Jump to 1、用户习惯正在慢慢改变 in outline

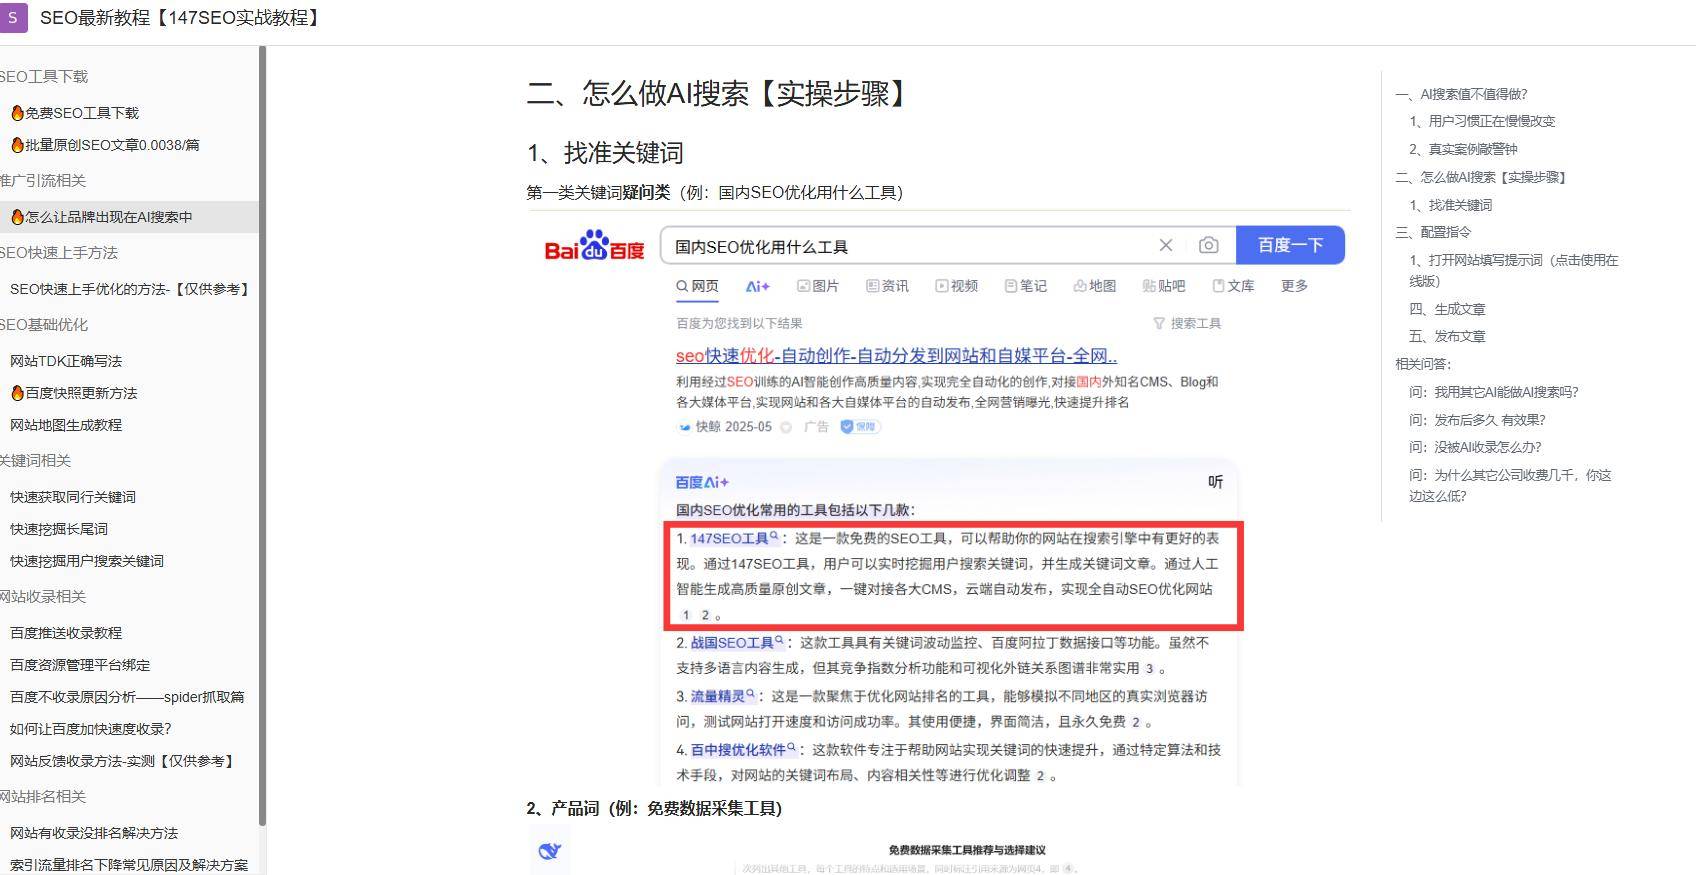tap(1482, 121)
